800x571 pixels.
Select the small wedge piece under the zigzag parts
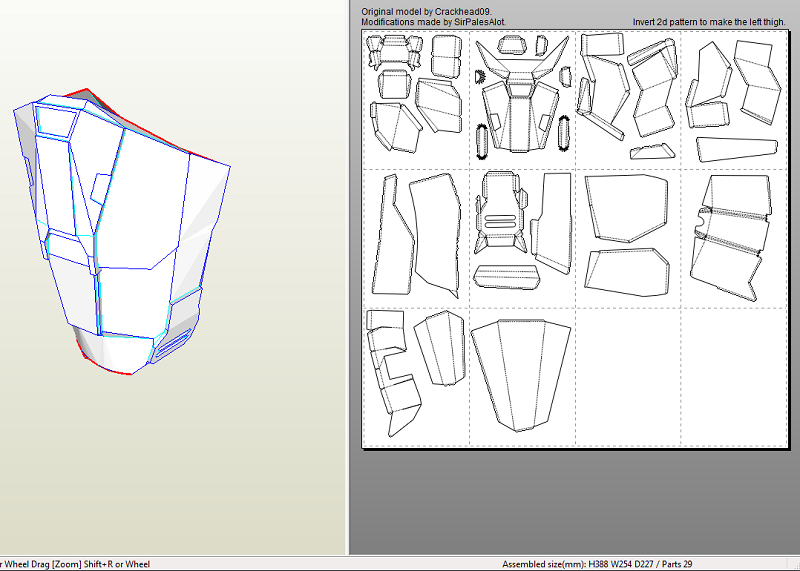click(652, 152)
